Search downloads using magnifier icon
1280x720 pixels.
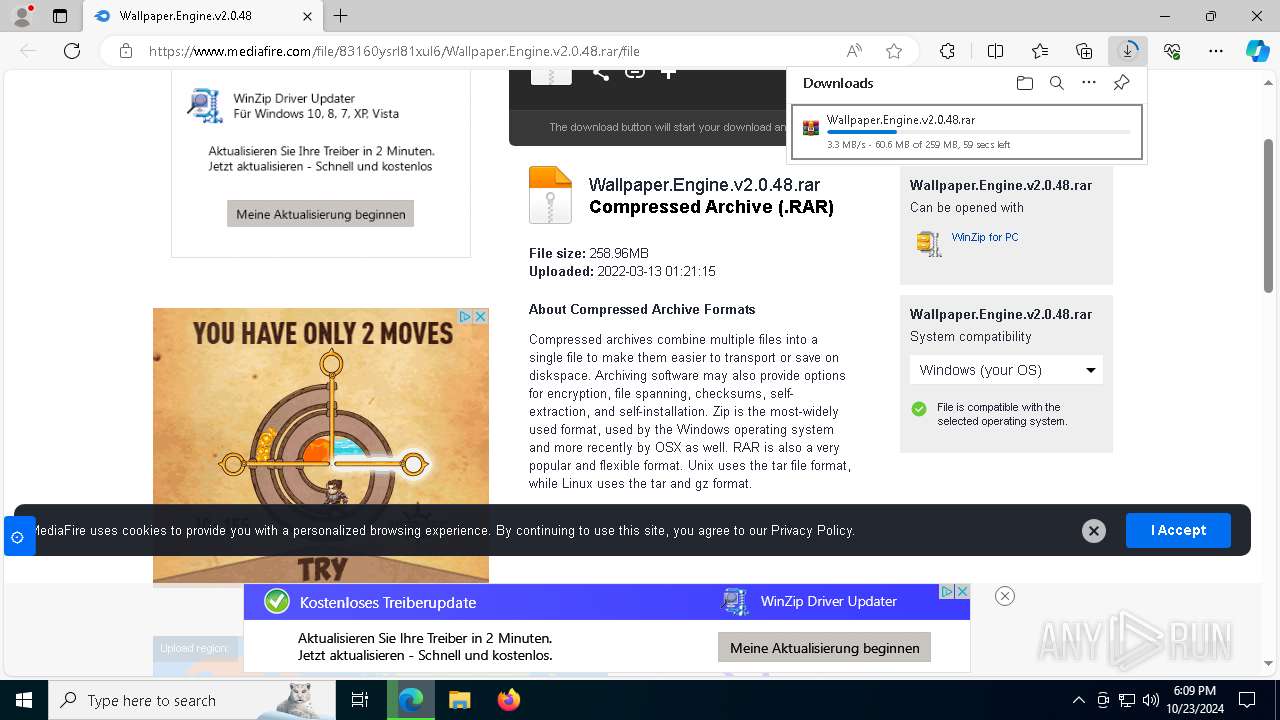tap(1057, 83)
